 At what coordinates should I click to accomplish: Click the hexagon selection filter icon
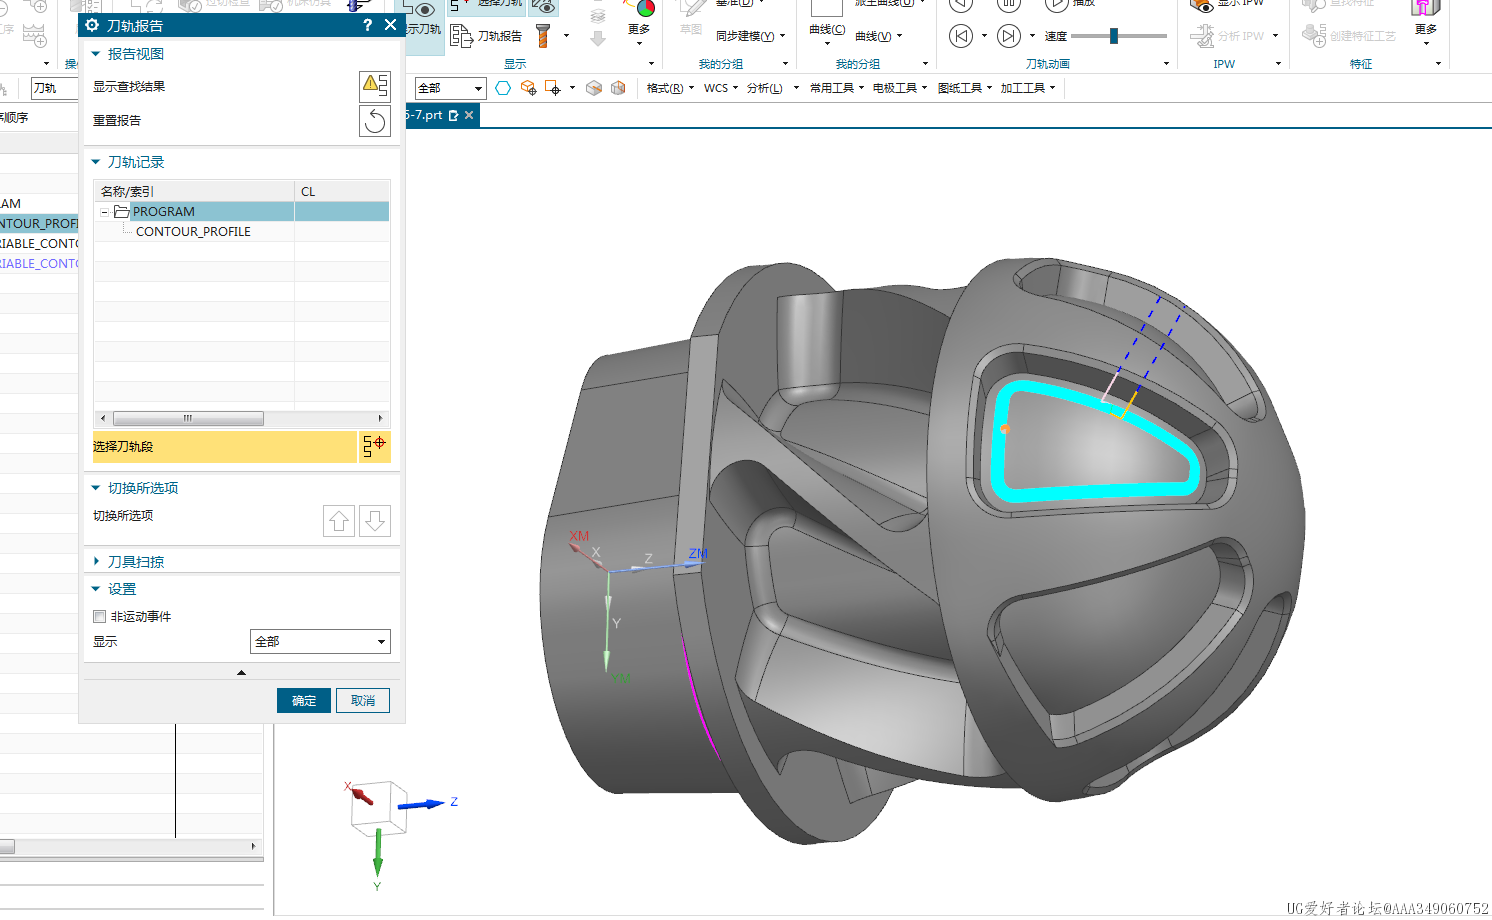(503, 88)
